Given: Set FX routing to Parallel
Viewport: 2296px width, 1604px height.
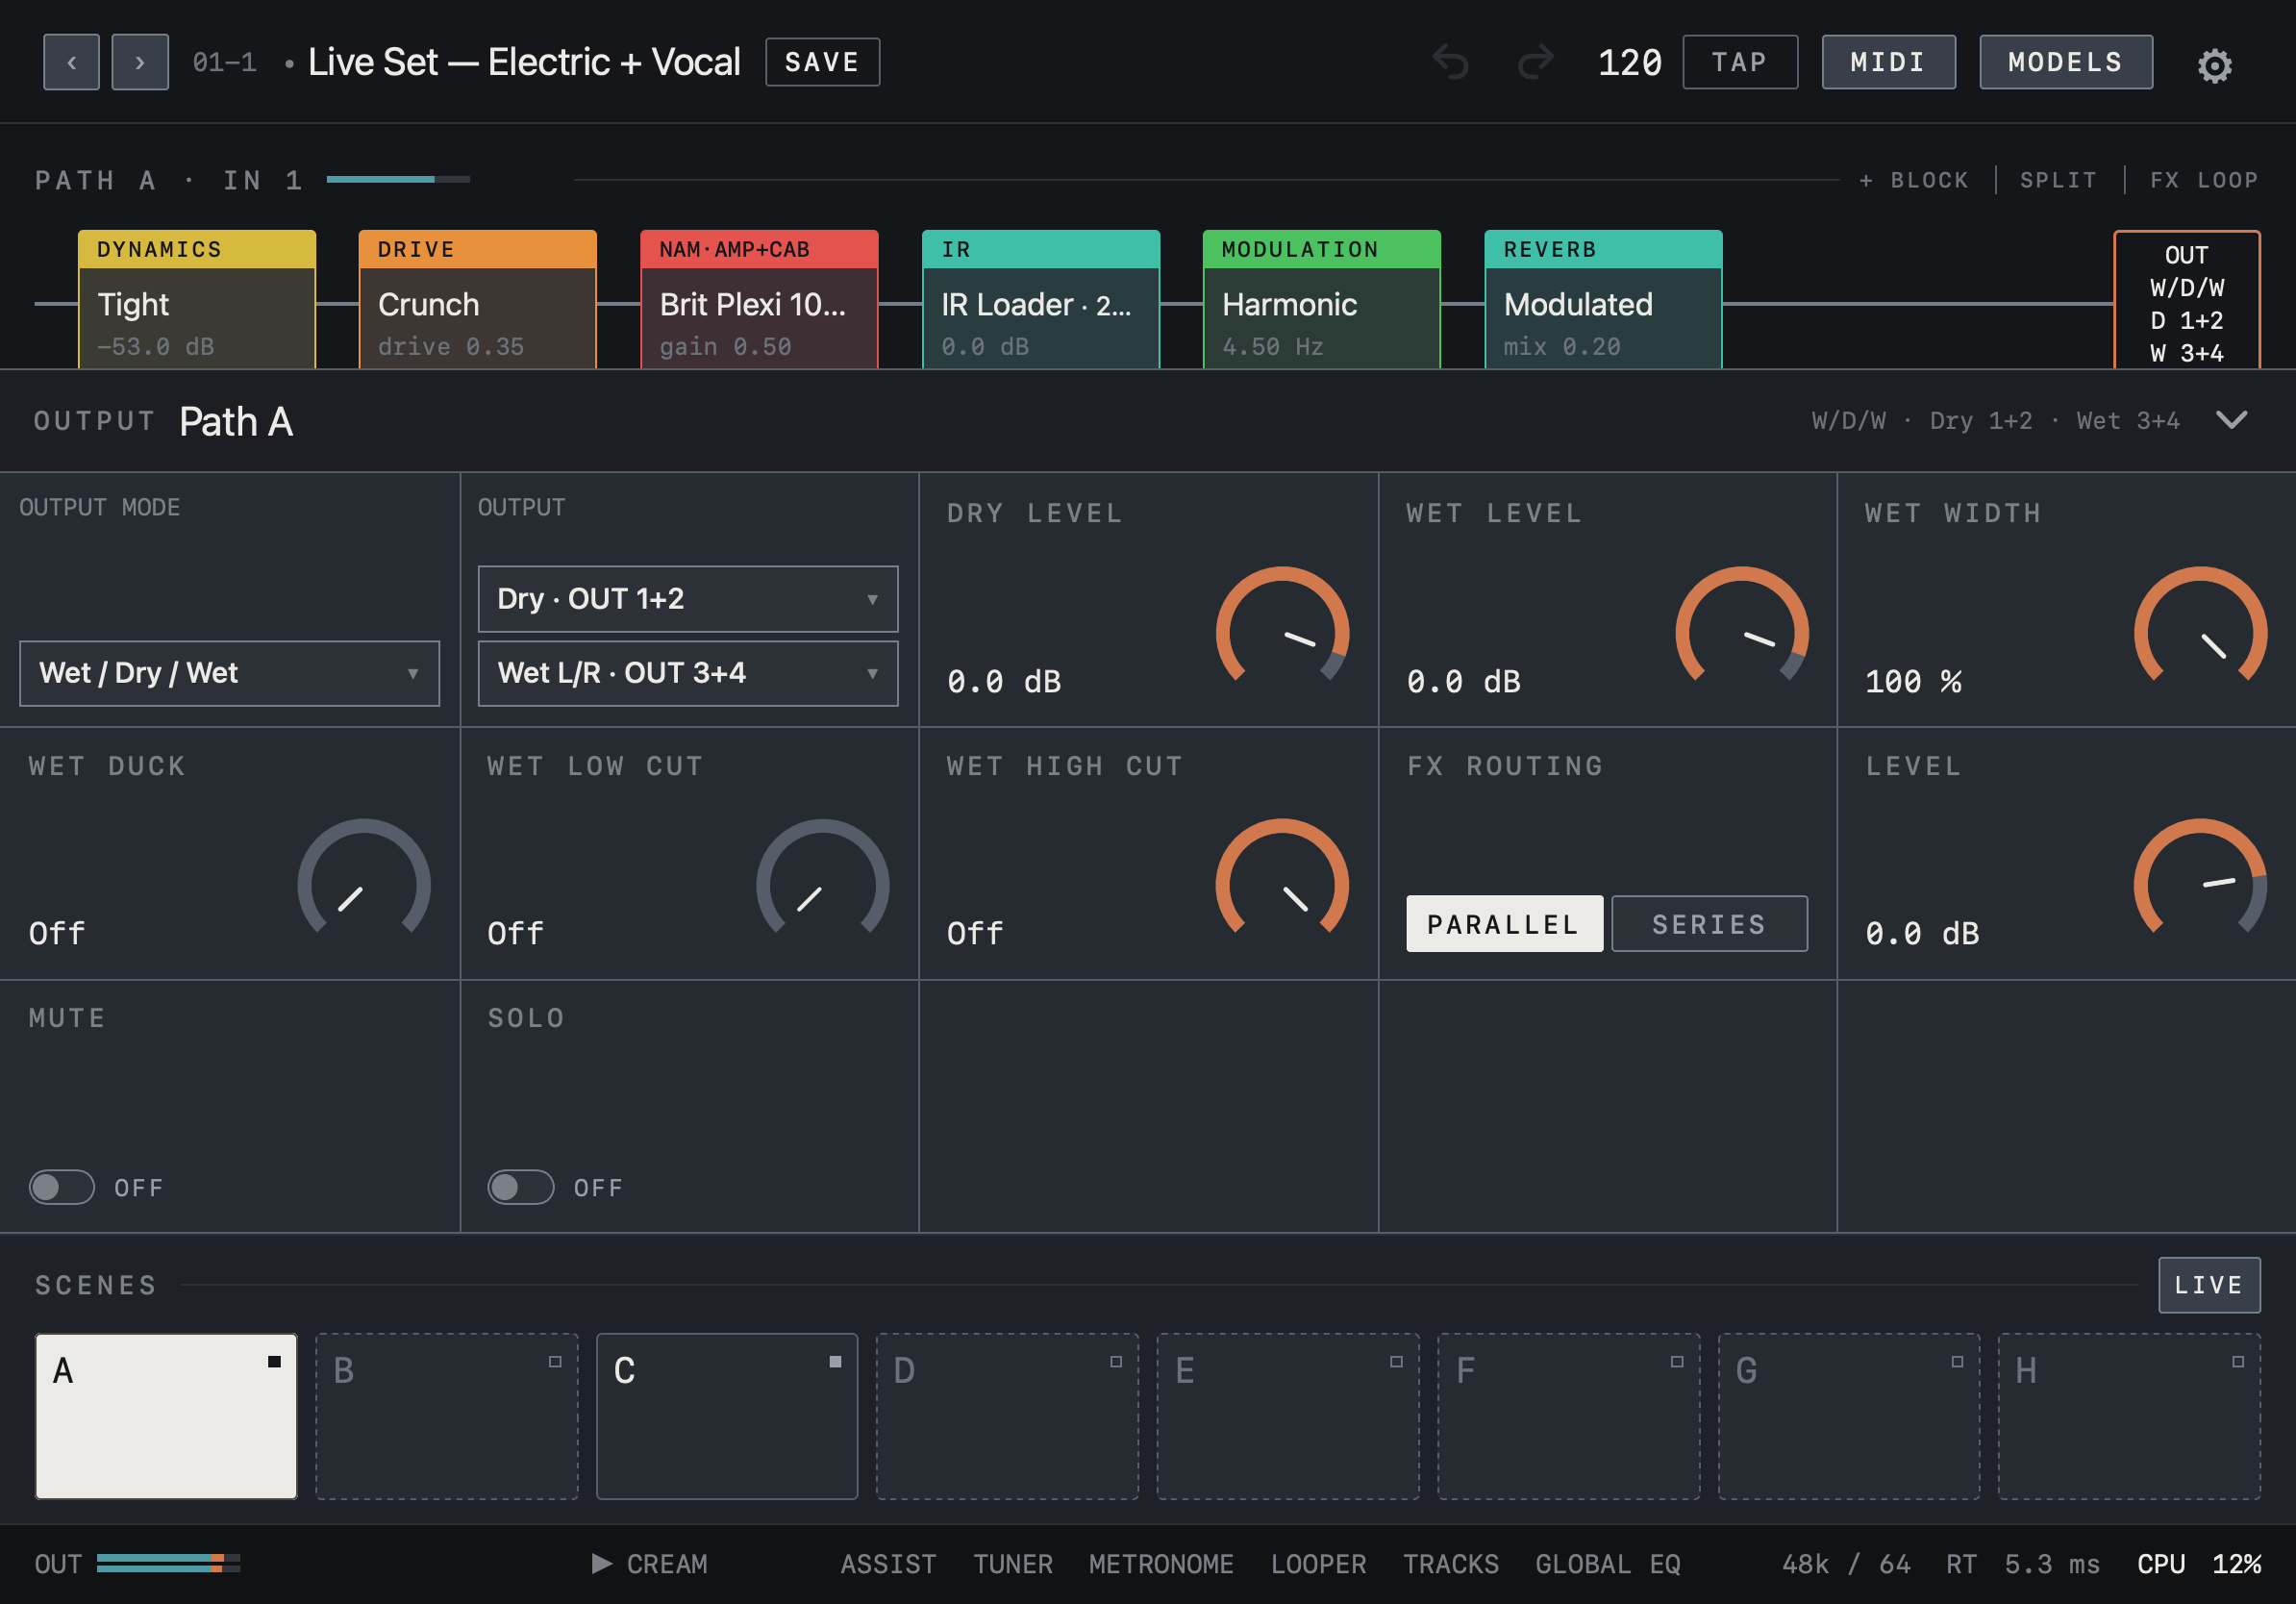Looking at the screenshot, I should tap(1504, 924).
